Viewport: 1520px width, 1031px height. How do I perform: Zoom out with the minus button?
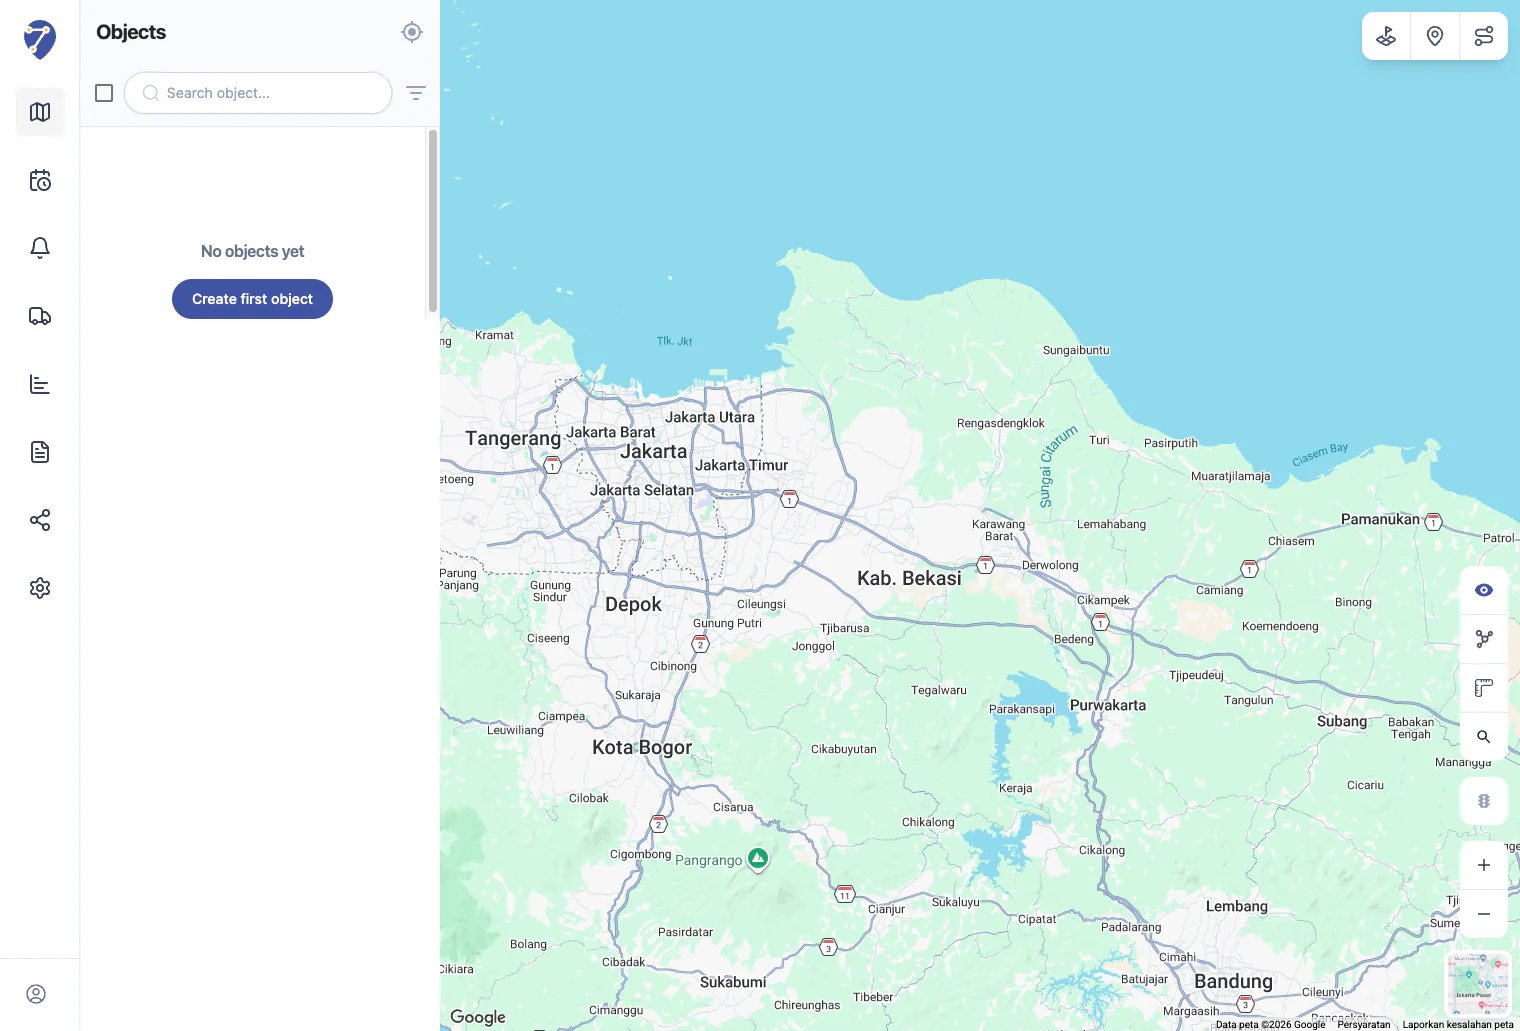[1484, 914]
